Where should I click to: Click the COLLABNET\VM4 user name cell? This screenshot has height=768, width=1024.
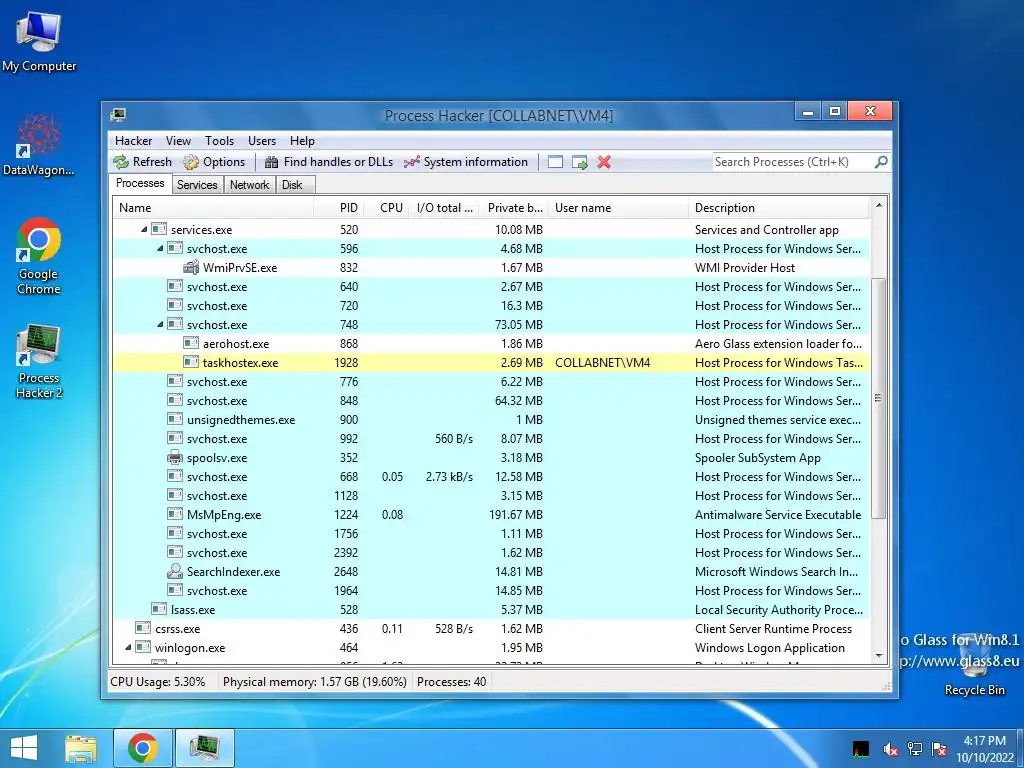coord(603,362)
